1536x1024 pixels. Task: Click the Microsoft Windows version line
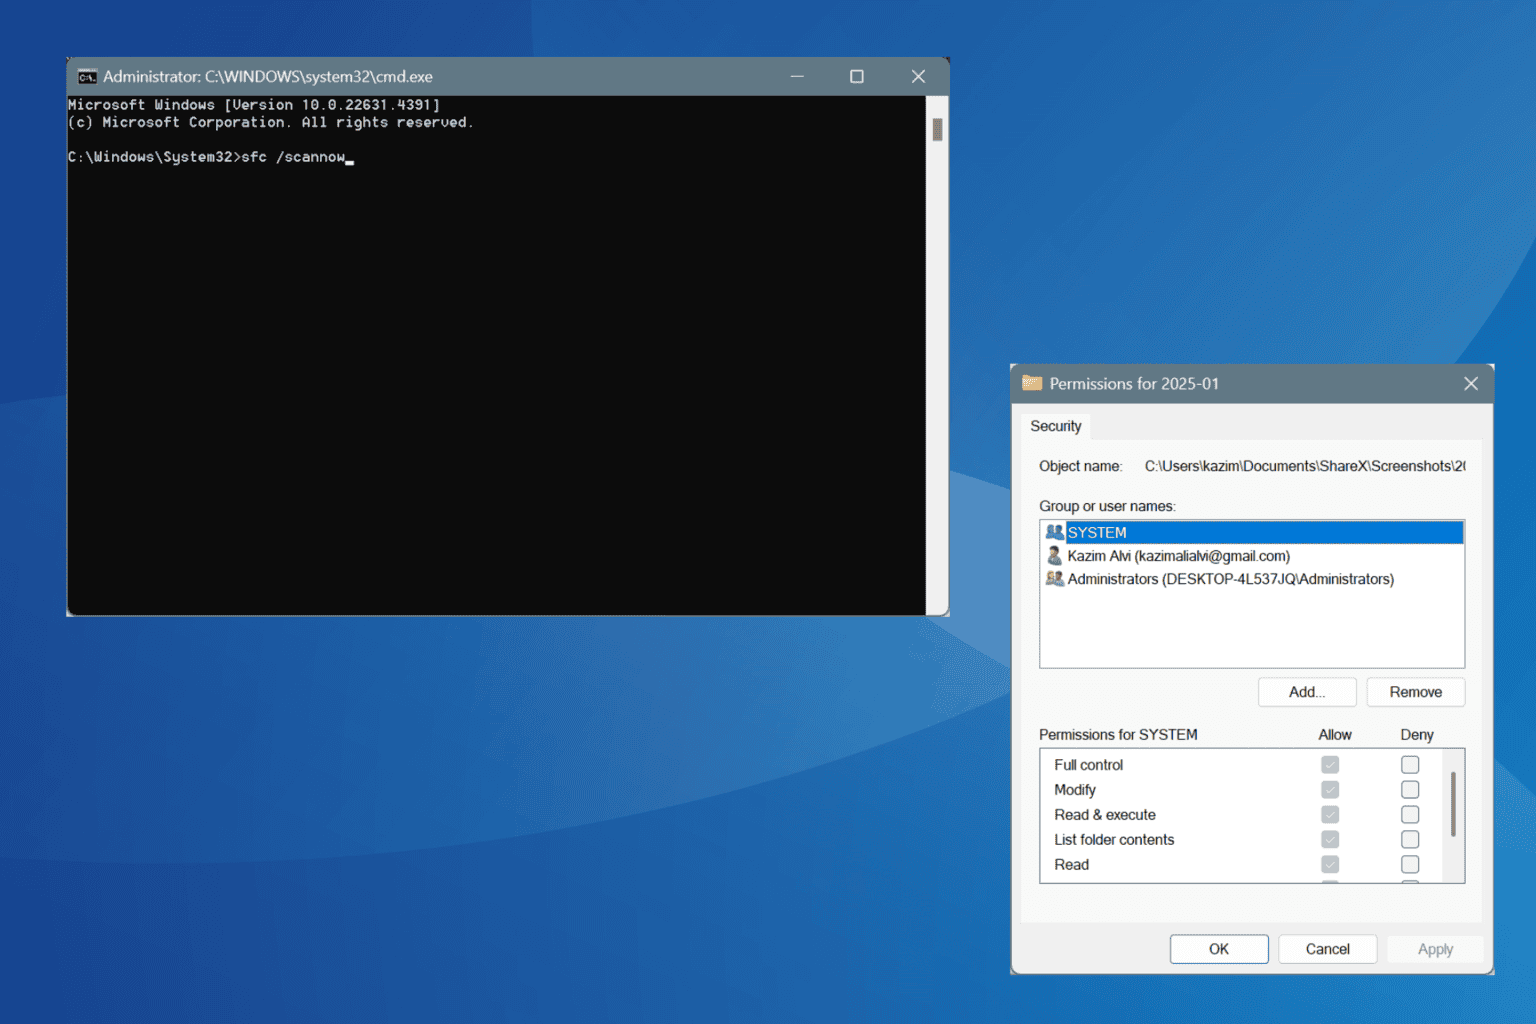click(x=254, y=104)
